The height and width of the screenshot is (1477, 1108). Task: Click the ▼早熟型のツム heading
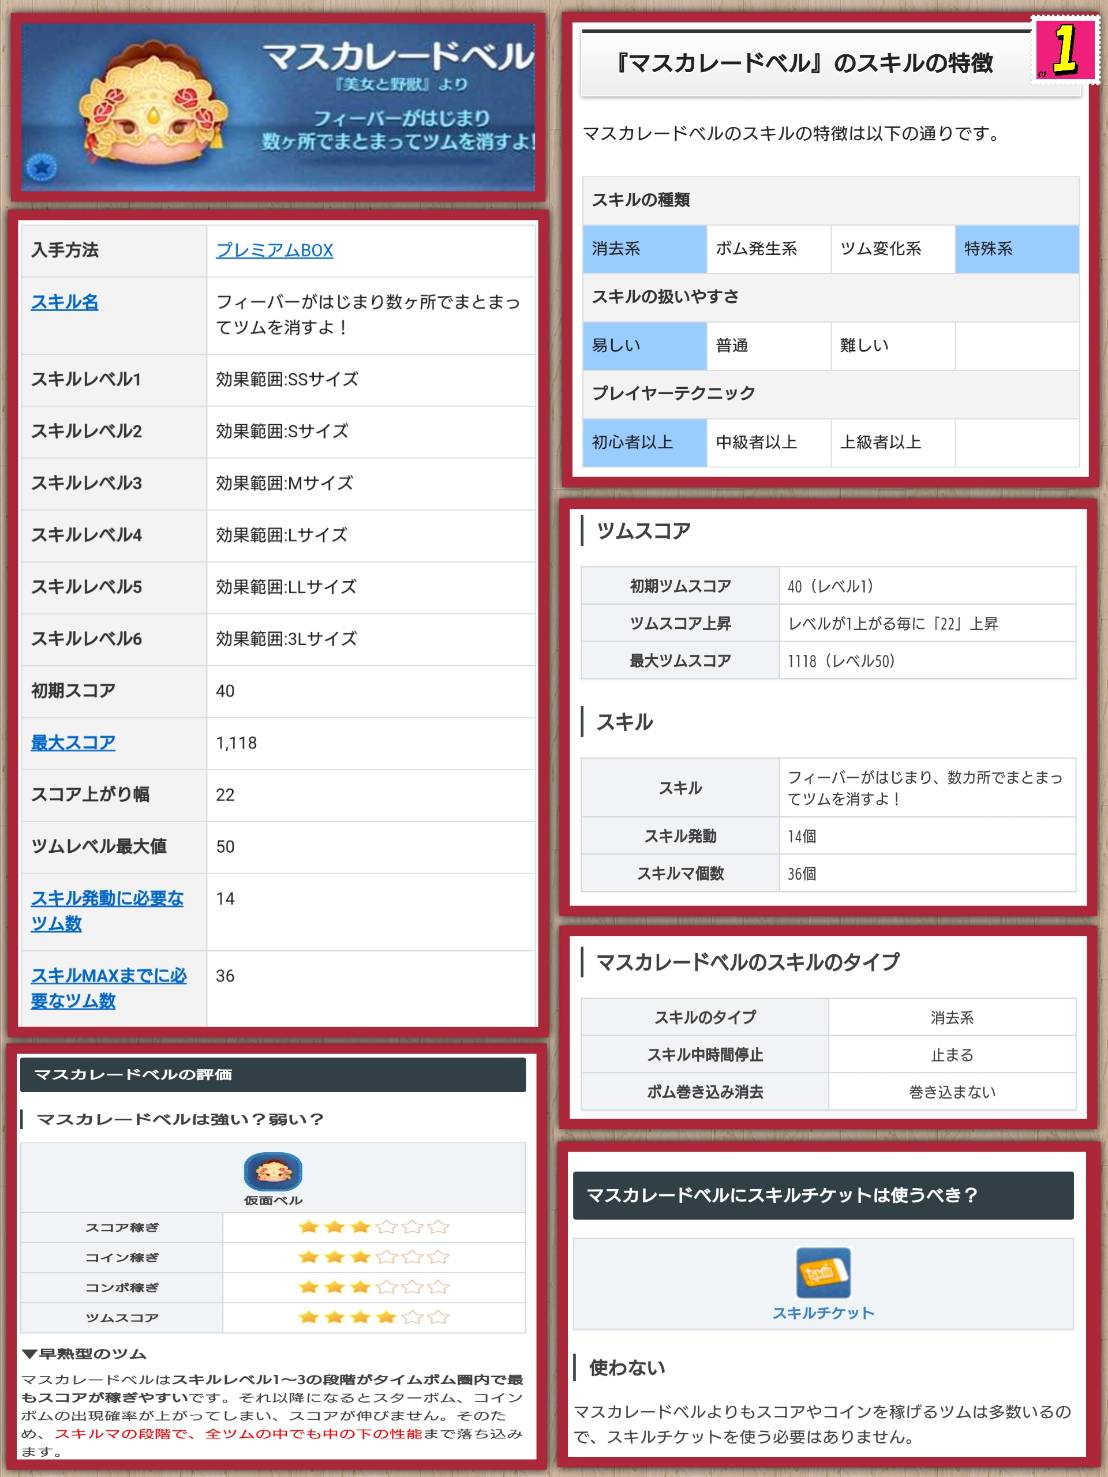[84, 1354]
